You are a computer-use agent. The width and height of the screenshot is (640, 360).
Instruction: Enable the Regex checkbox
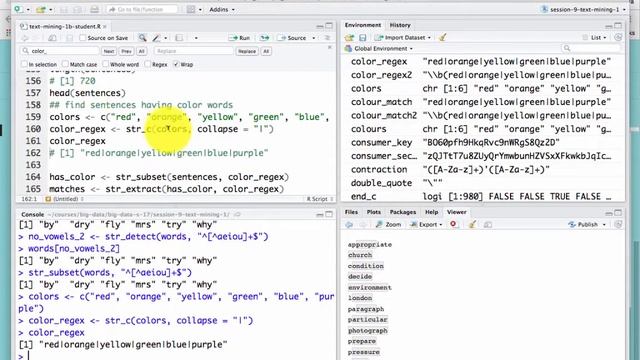(148, 64)
